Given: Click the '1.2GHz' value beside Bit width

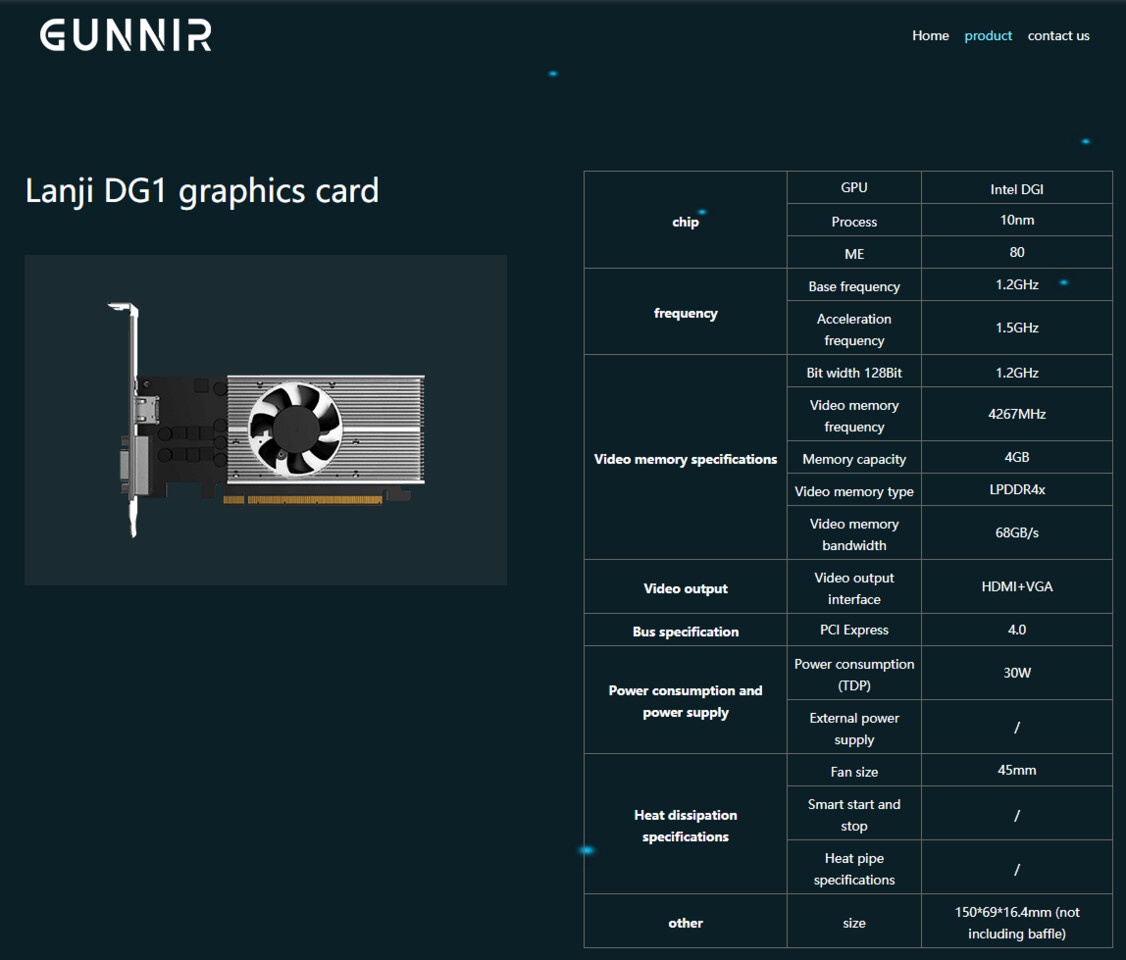Looking at the screenshot, I should tap(1017, 371).
